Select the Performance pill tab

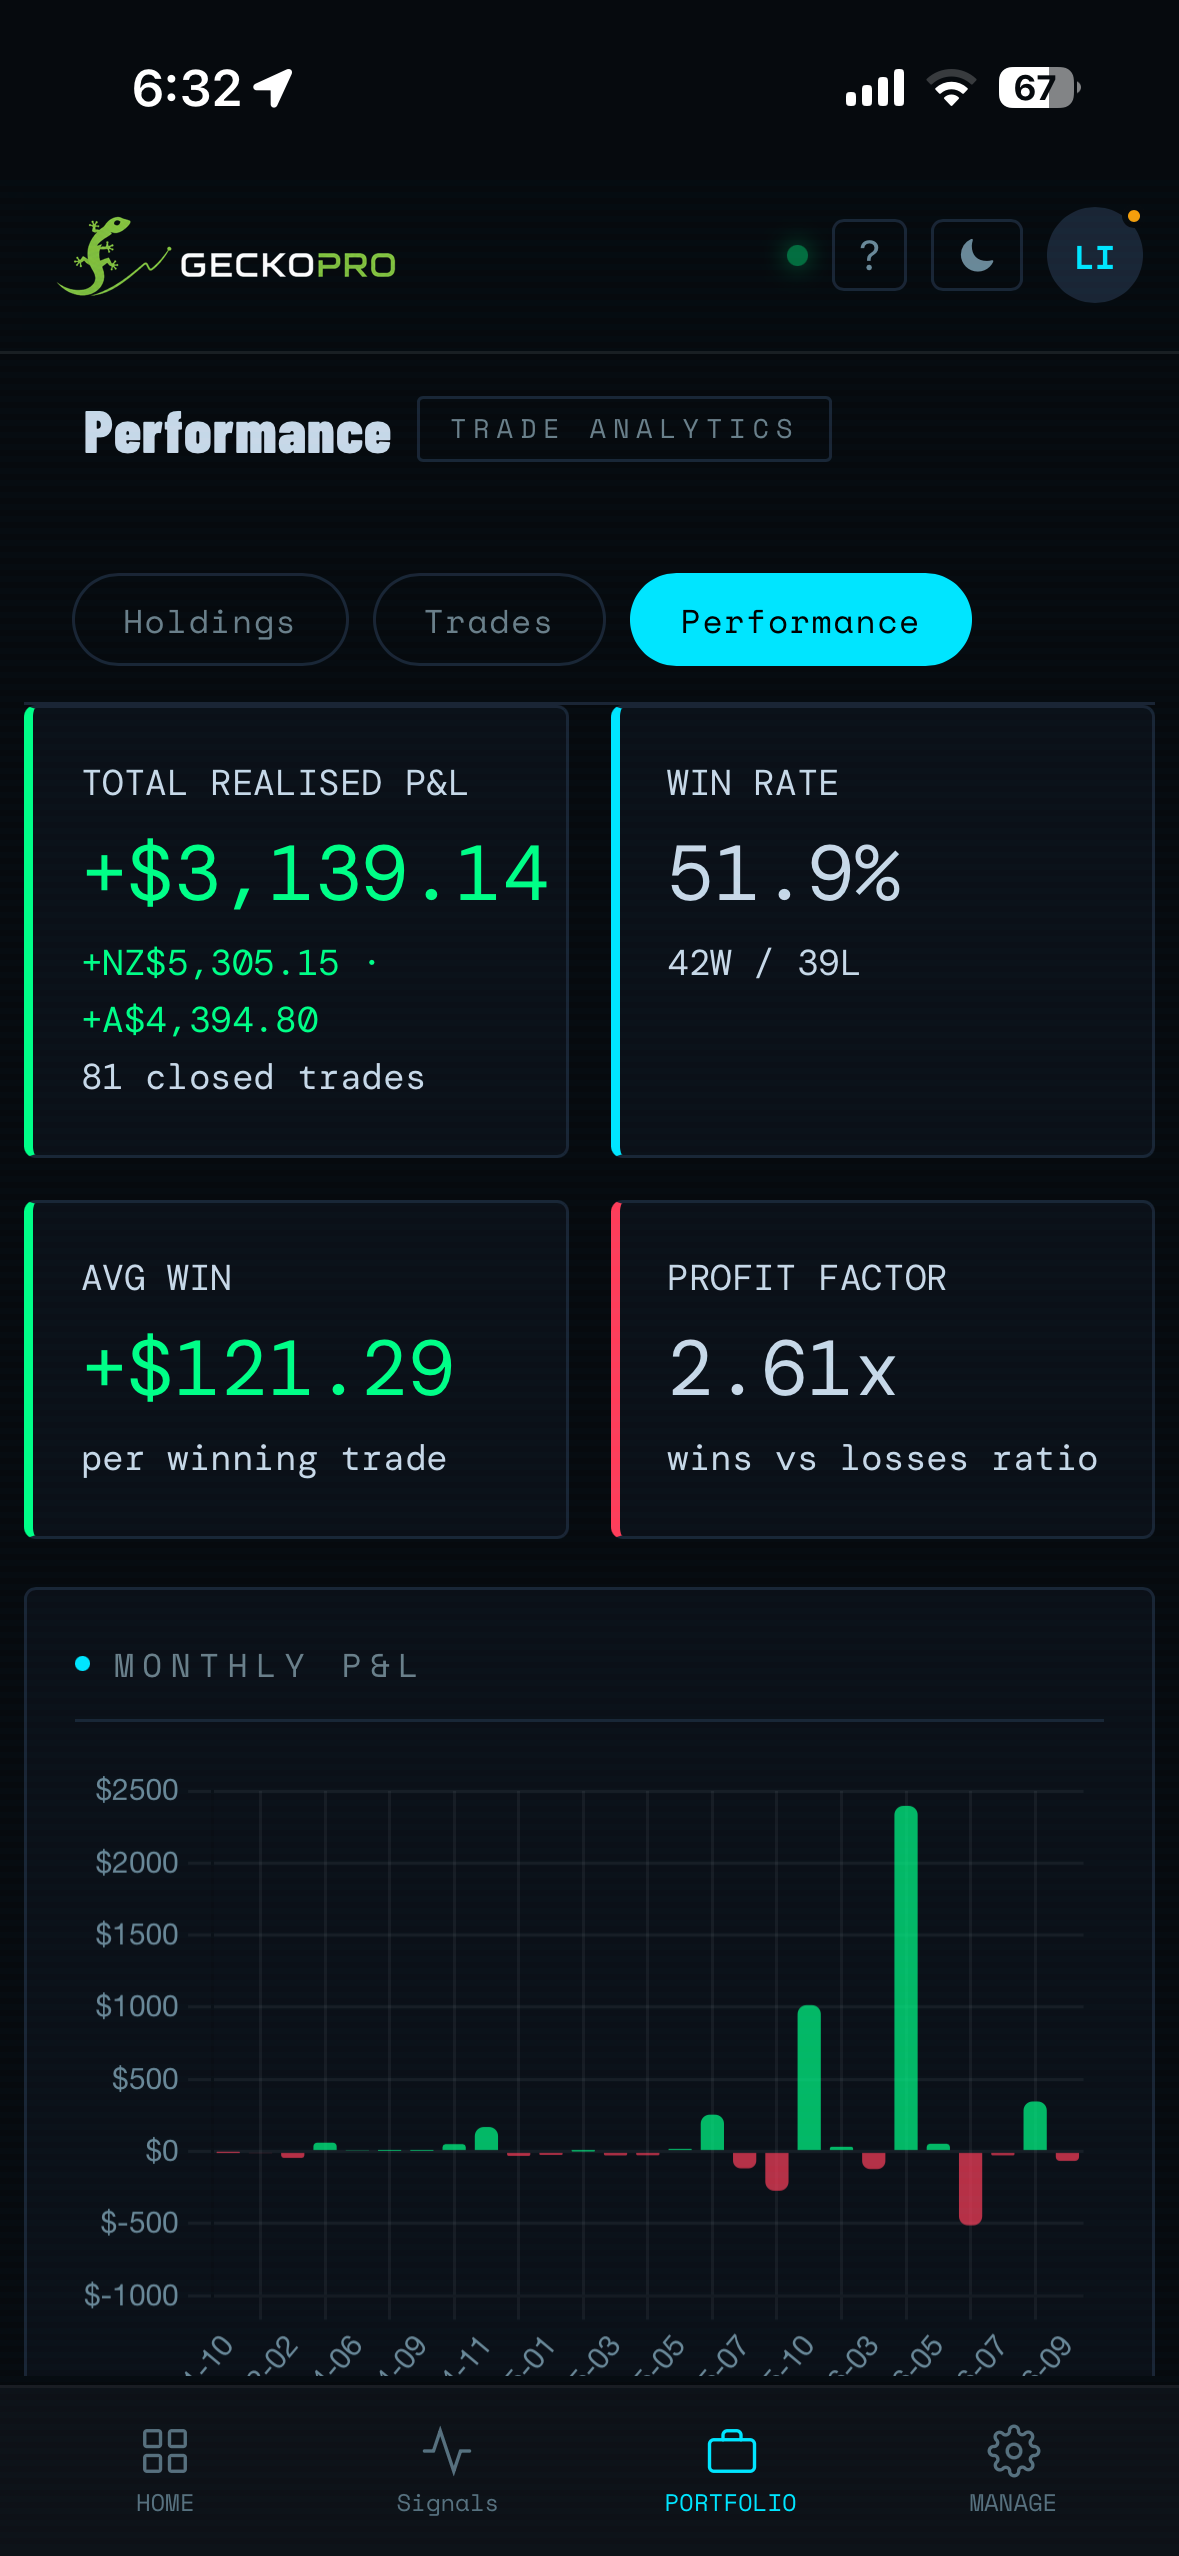coord(800,620)
